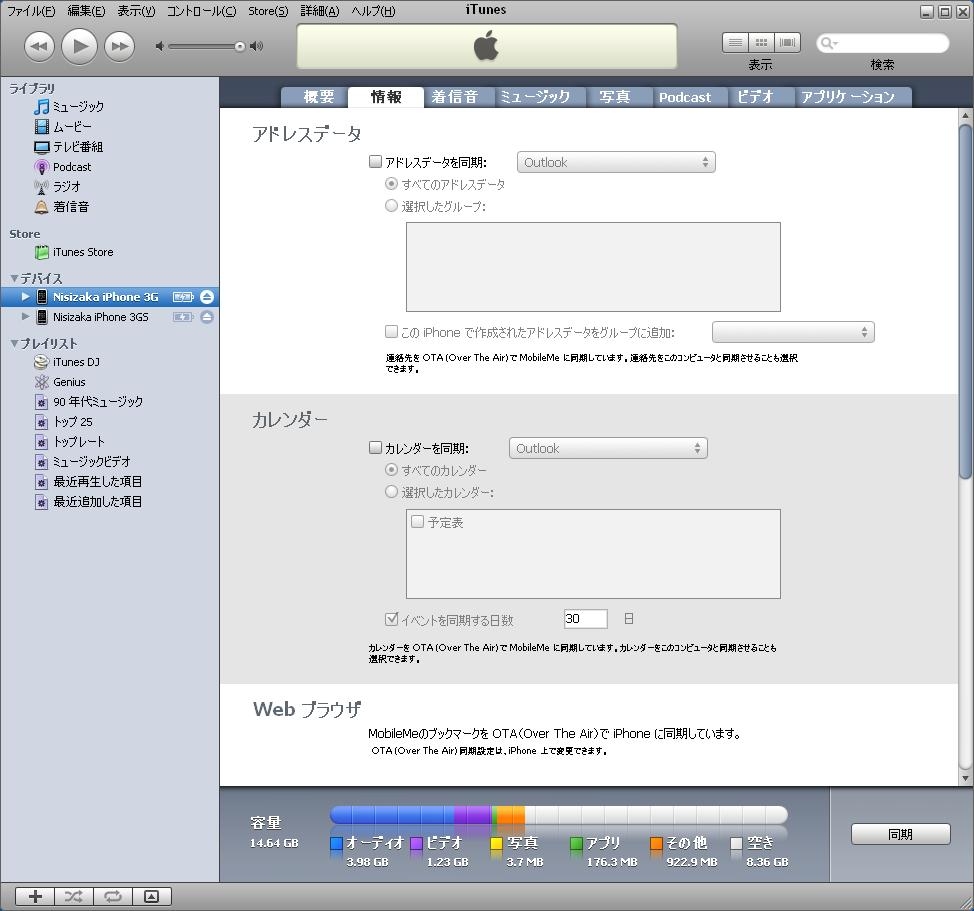This screenshot has height=911, width=974.
Task: Select すべてのカレンダー radio button
Action: 391,469
